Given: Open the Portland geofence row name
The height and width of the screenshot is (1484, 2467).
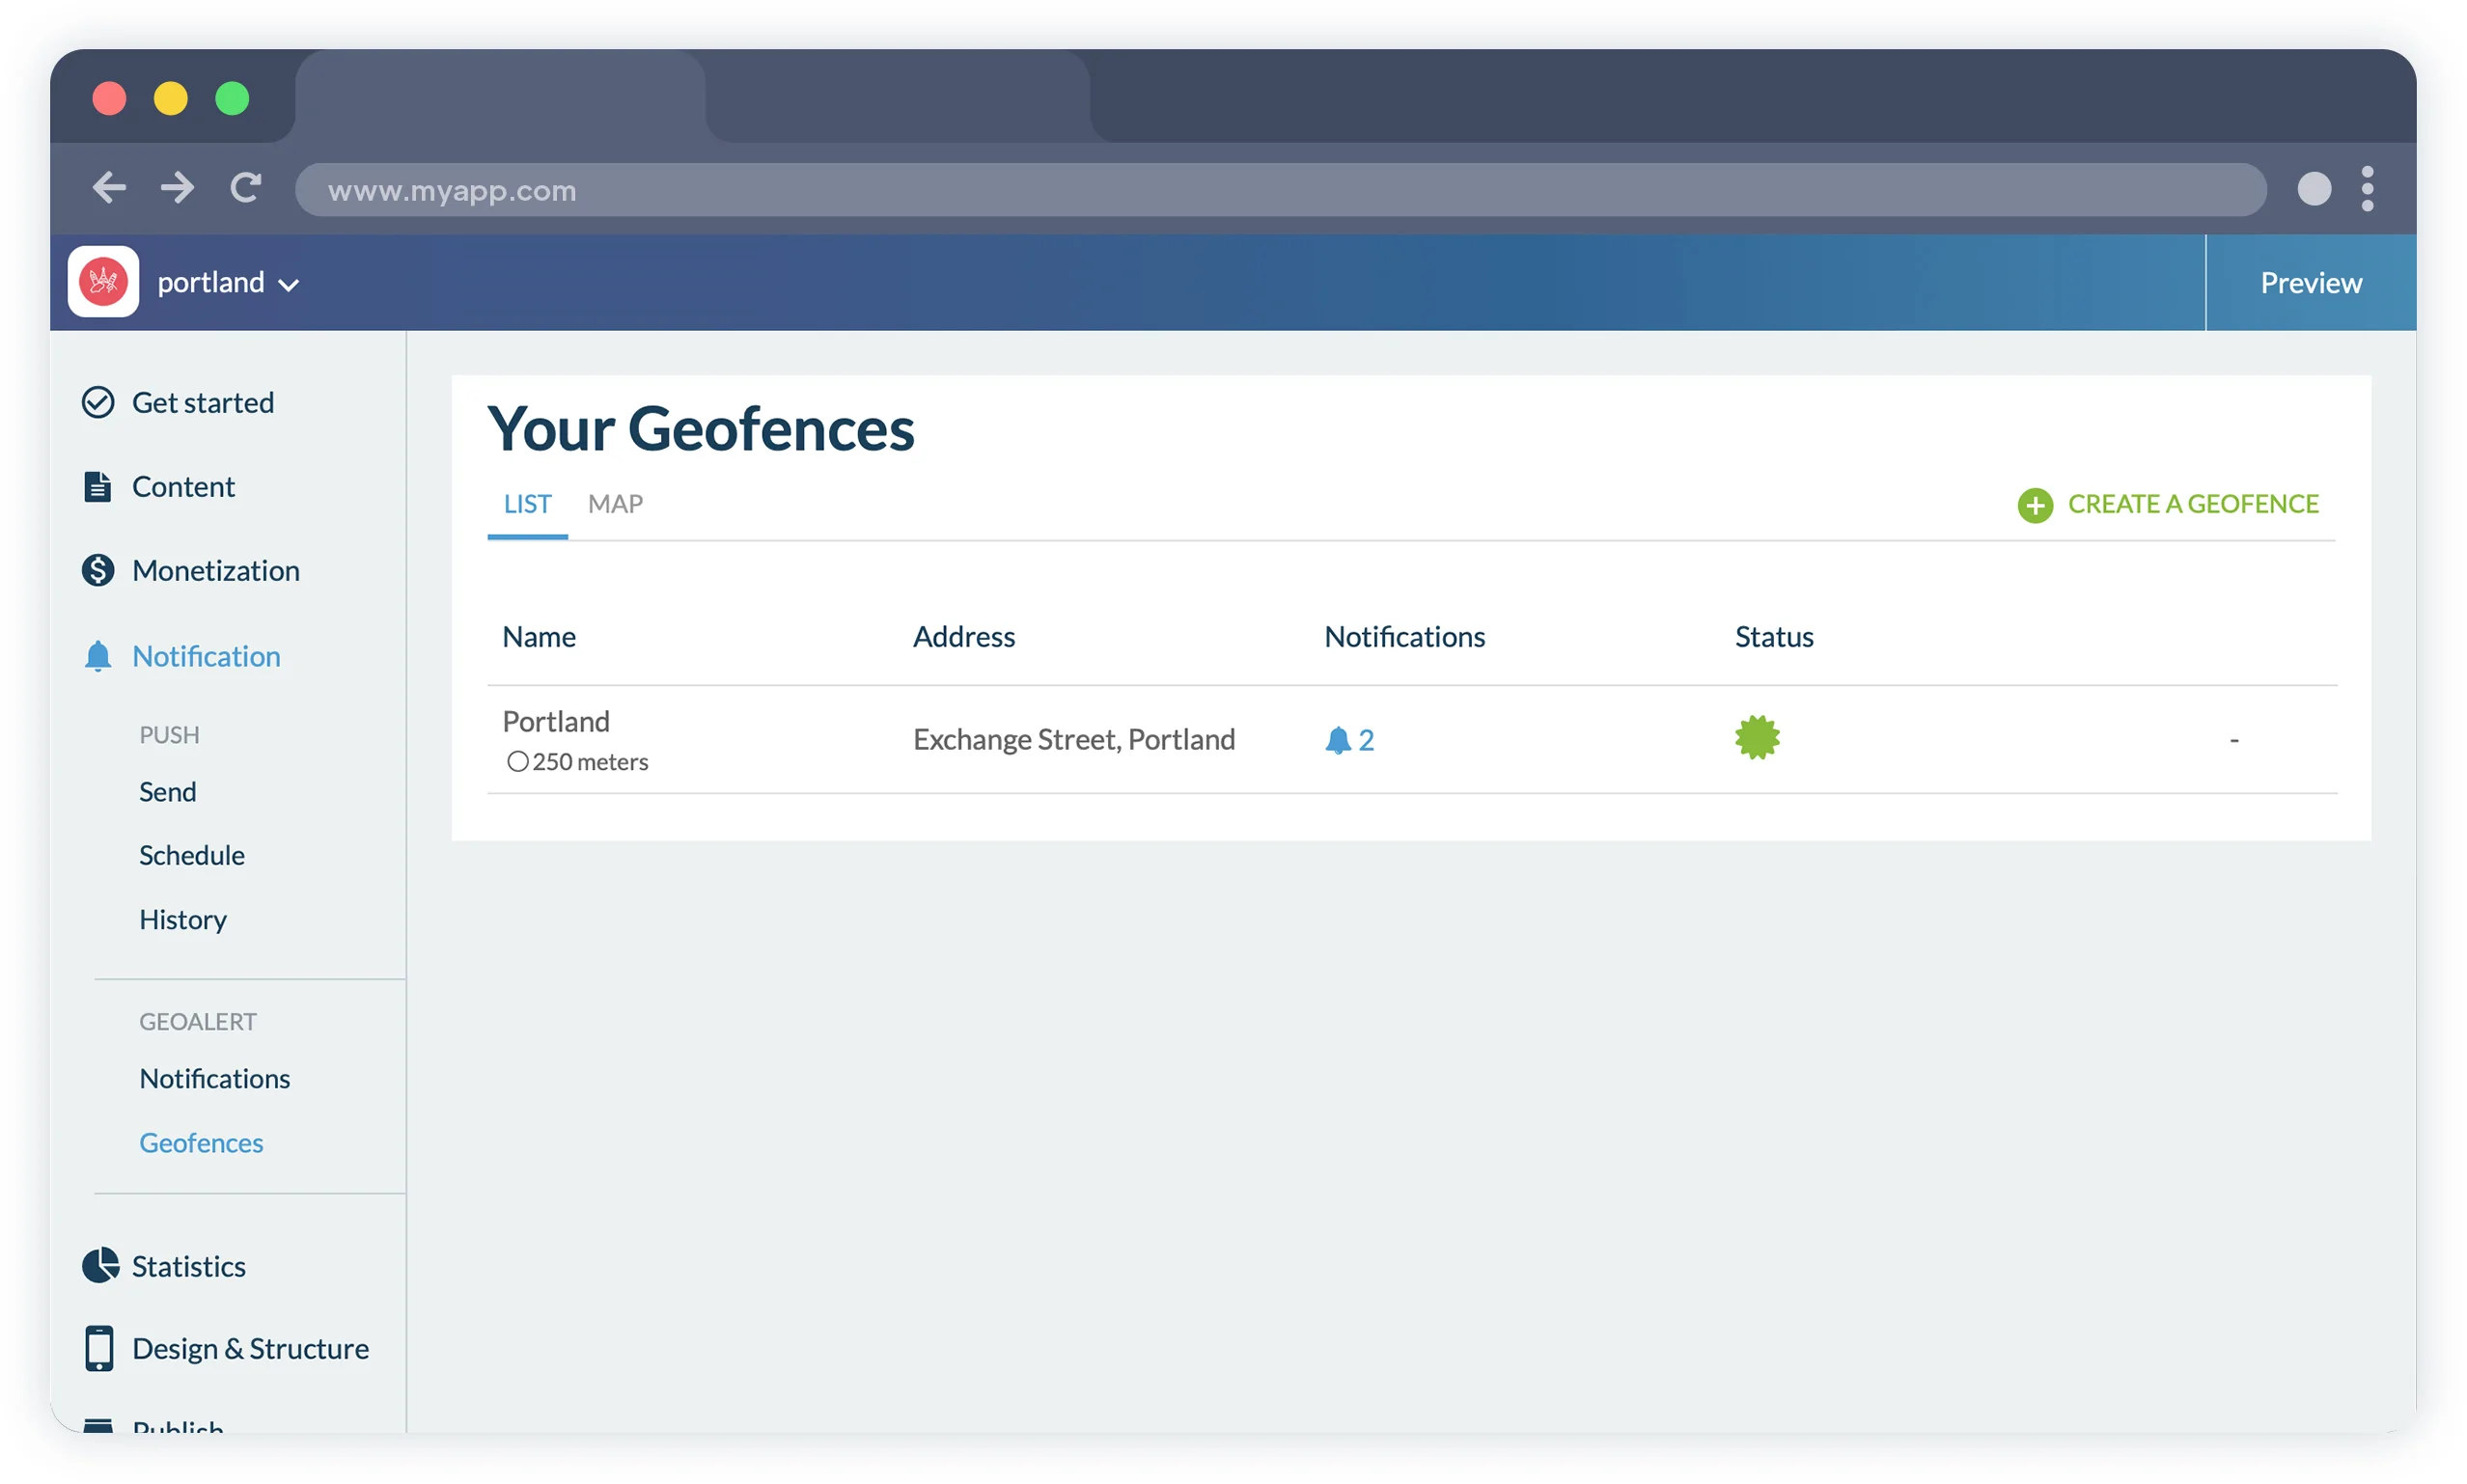Looking at the screenshot, I should pos(556,721).
